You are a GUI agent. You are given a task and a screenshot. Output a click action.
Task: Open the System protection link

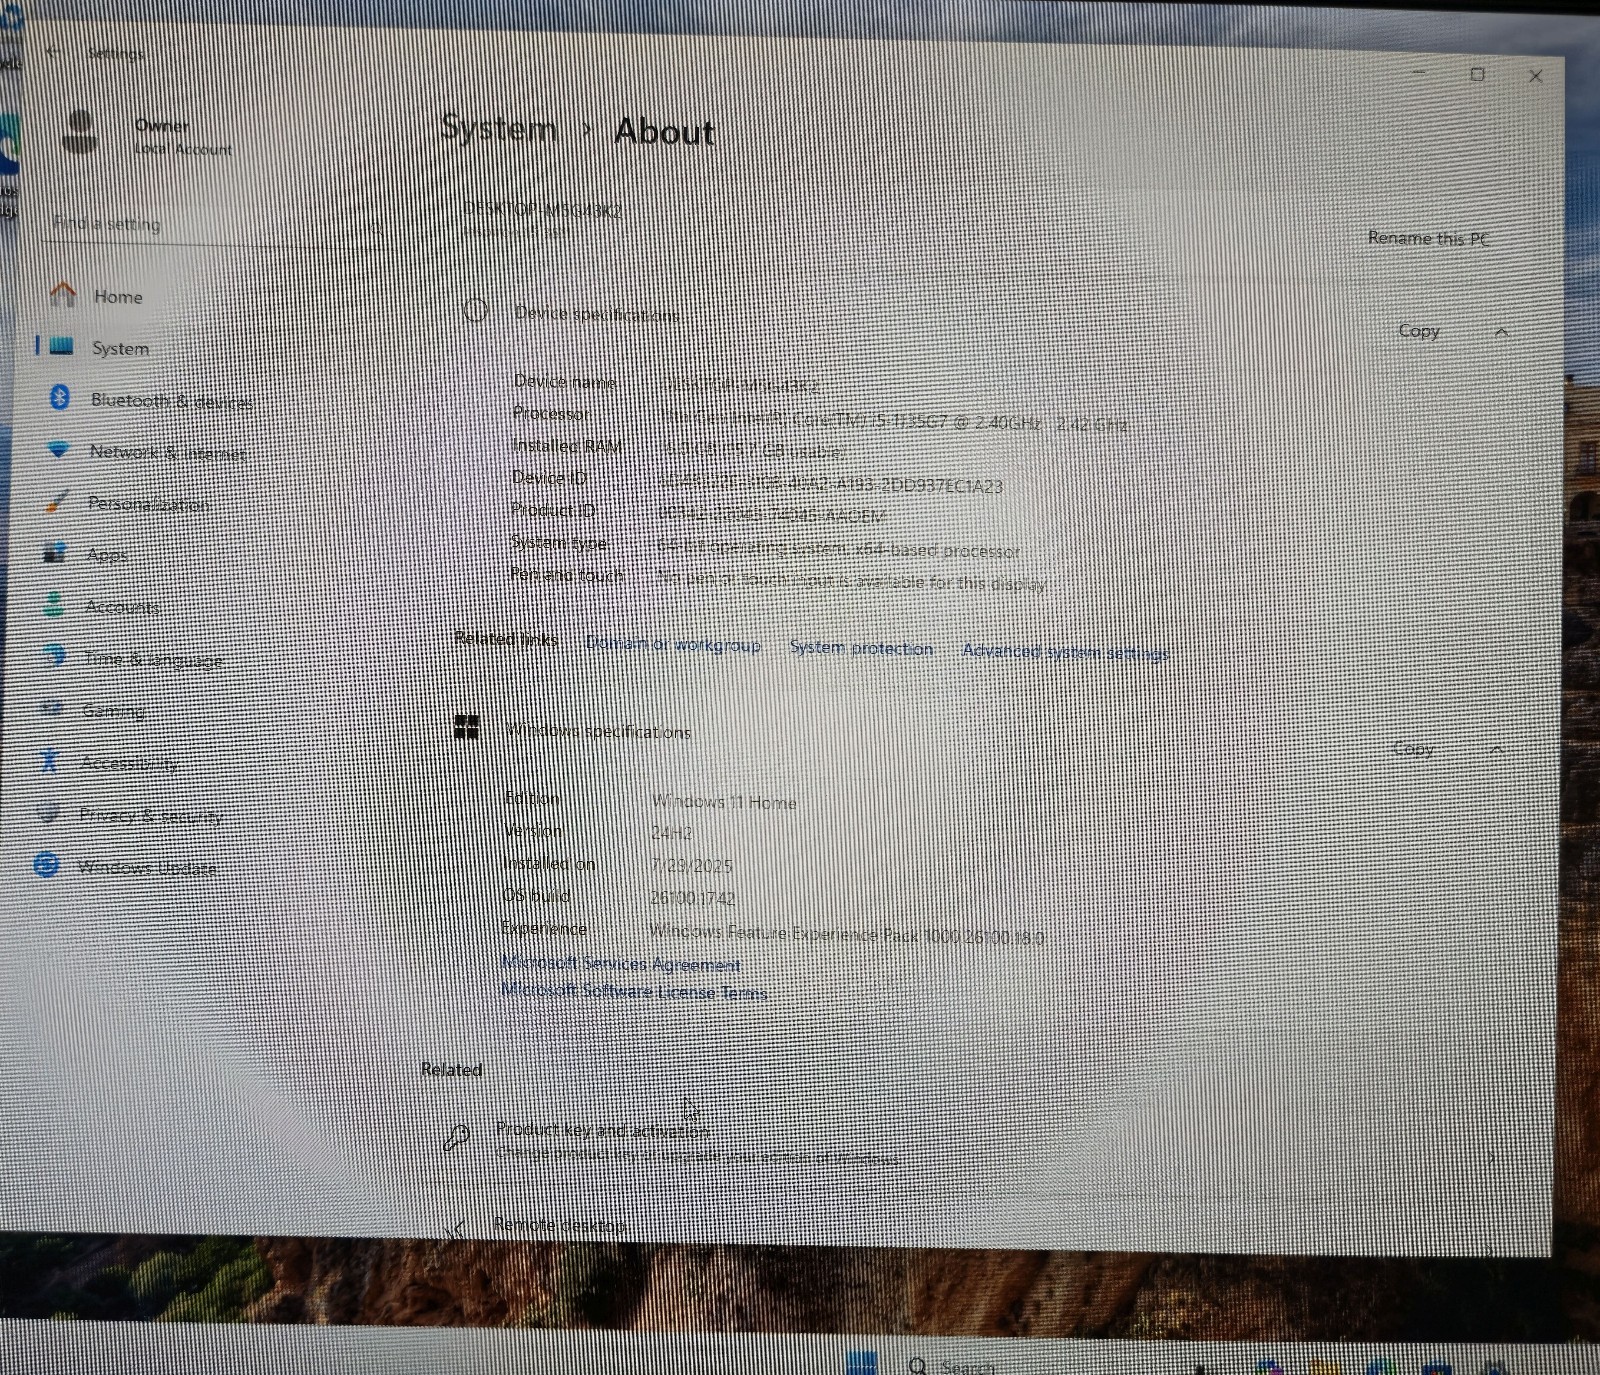tap(861, 648)
